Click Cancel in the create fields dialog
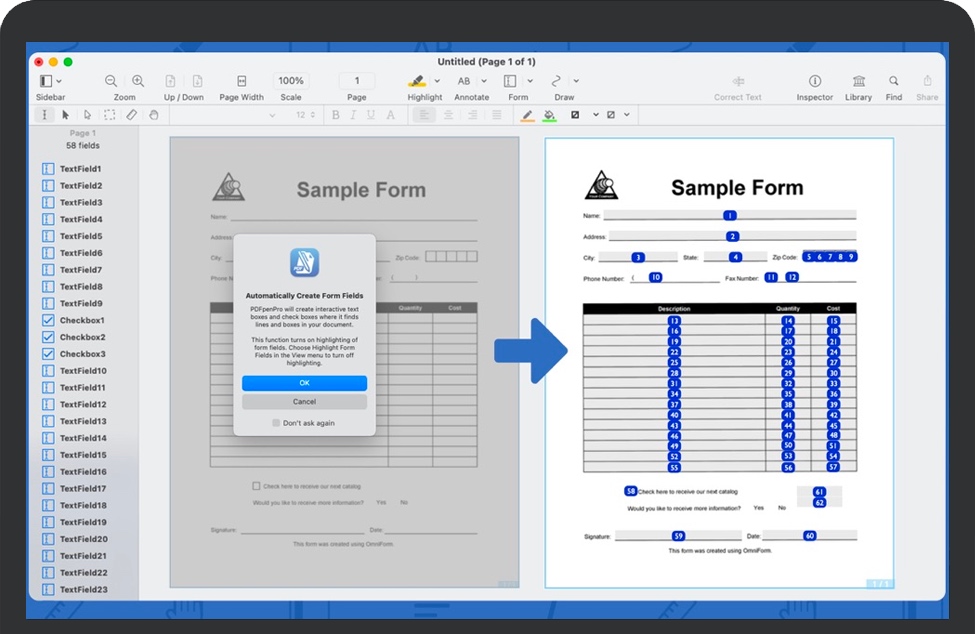 point(305,402)
